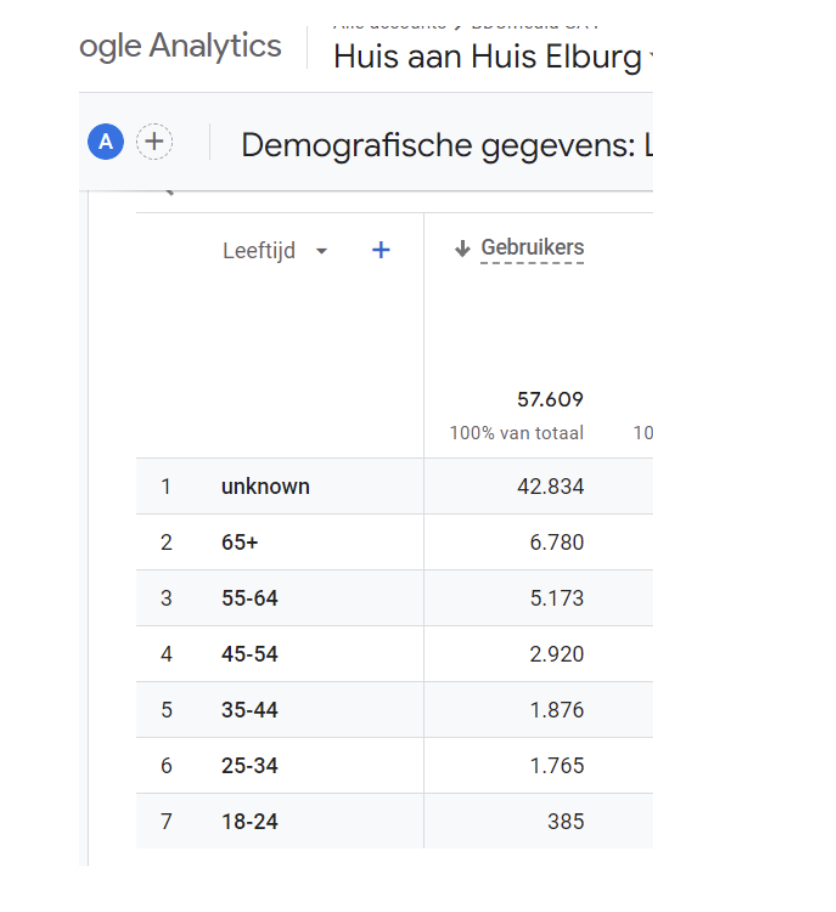Image resolution: width=836 pixels, height=912 pixels.
Task: Select the 65+ age row
Action: (x=394, y=542)
